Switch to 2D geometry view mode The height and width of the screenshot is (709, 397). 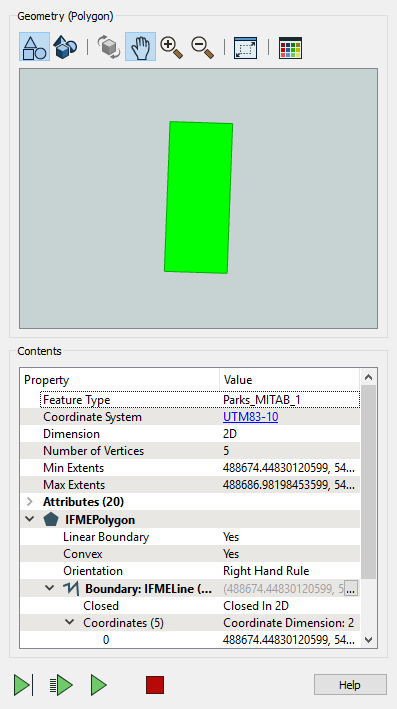(34, 47)
